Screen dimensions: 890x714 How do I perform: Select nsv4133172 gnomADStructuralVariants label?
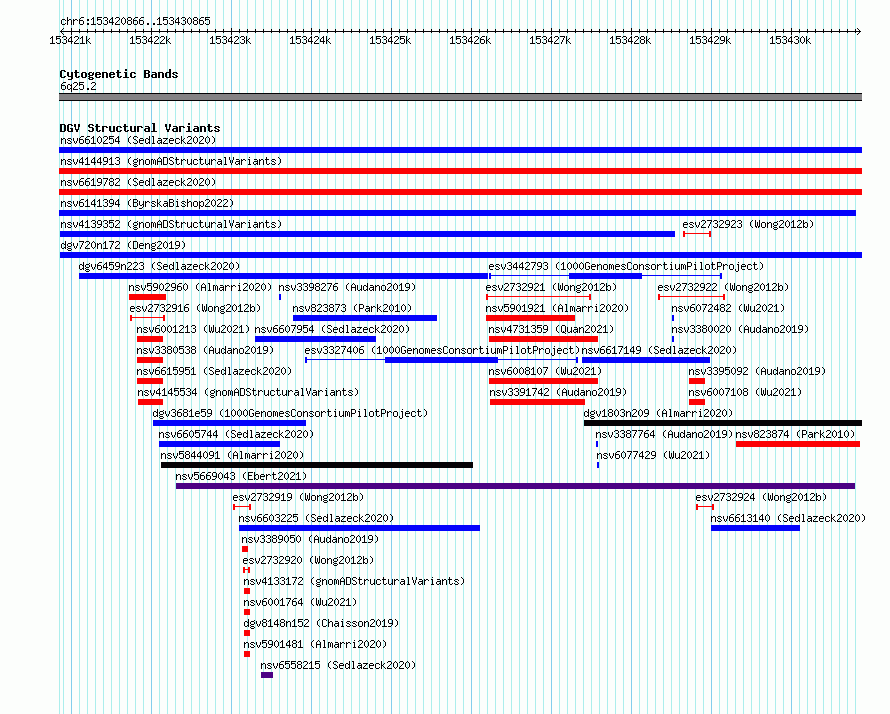(x=354, y=581)
